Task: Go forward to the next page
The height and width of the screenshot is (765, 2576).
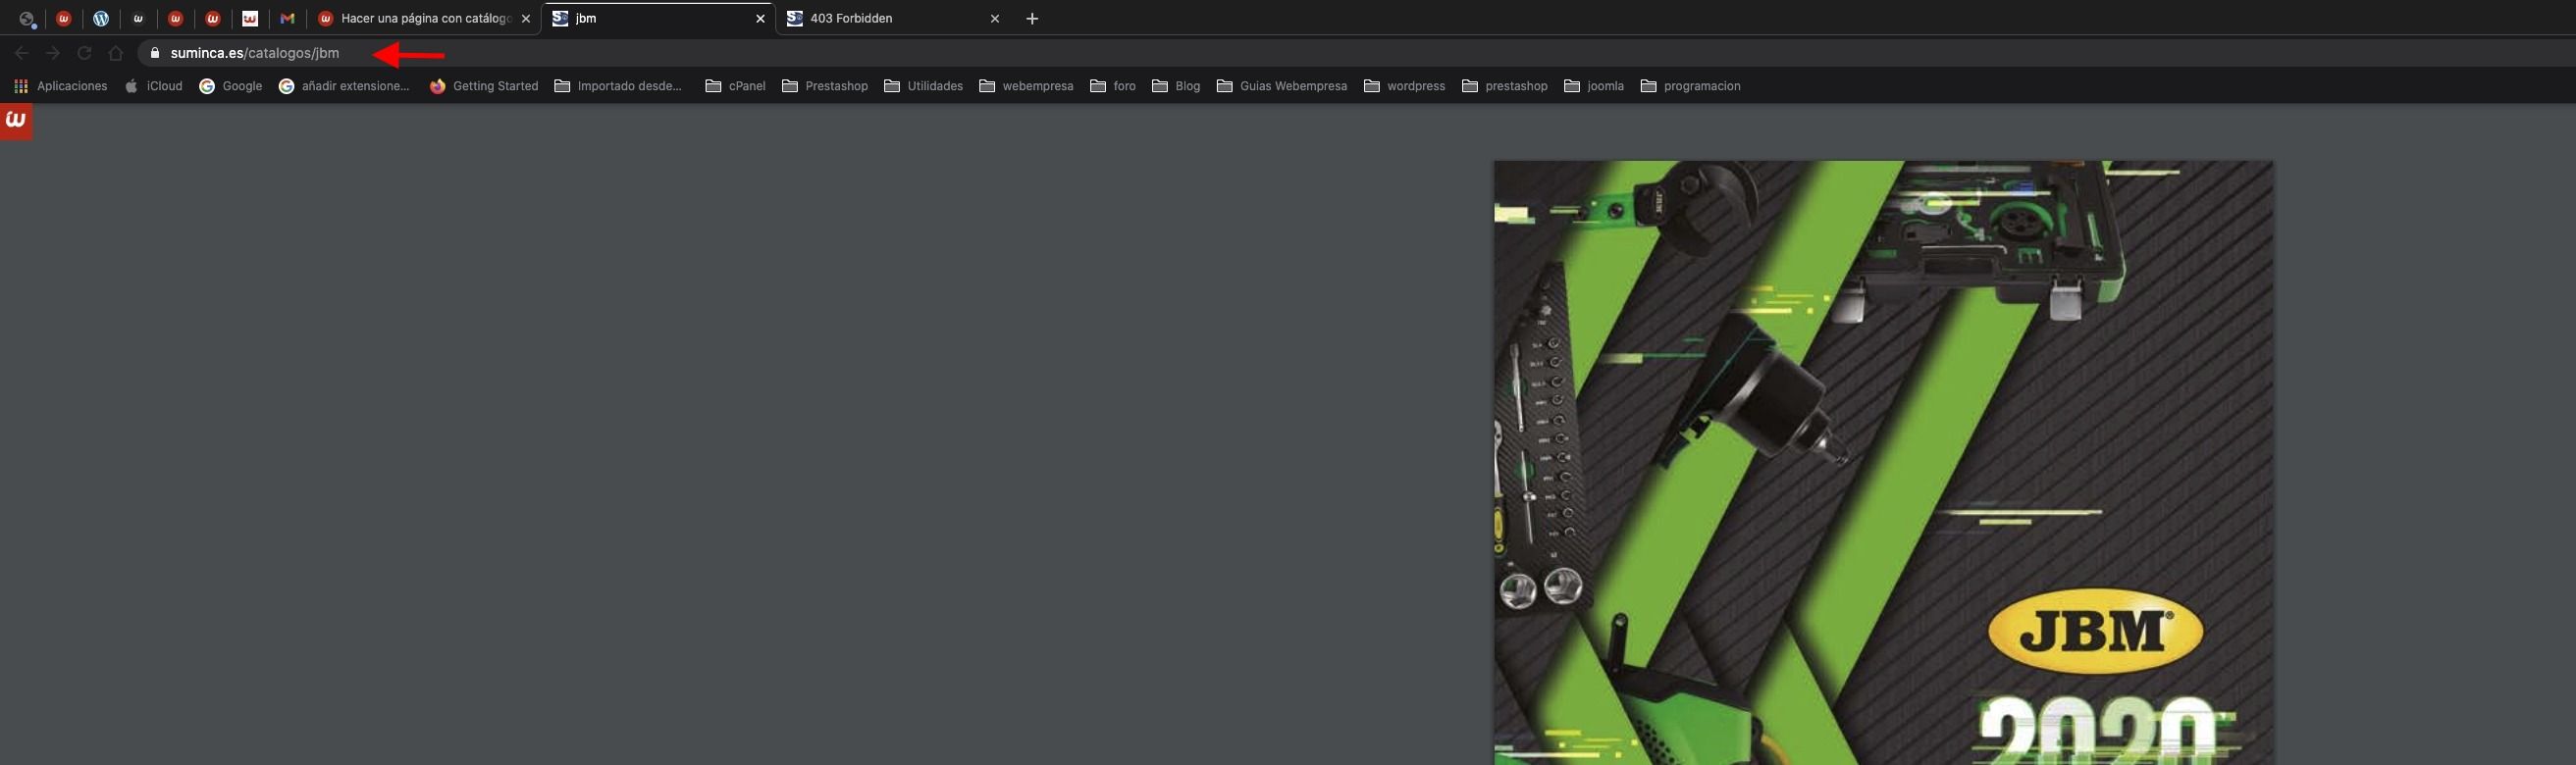Action: click(53, 53)
